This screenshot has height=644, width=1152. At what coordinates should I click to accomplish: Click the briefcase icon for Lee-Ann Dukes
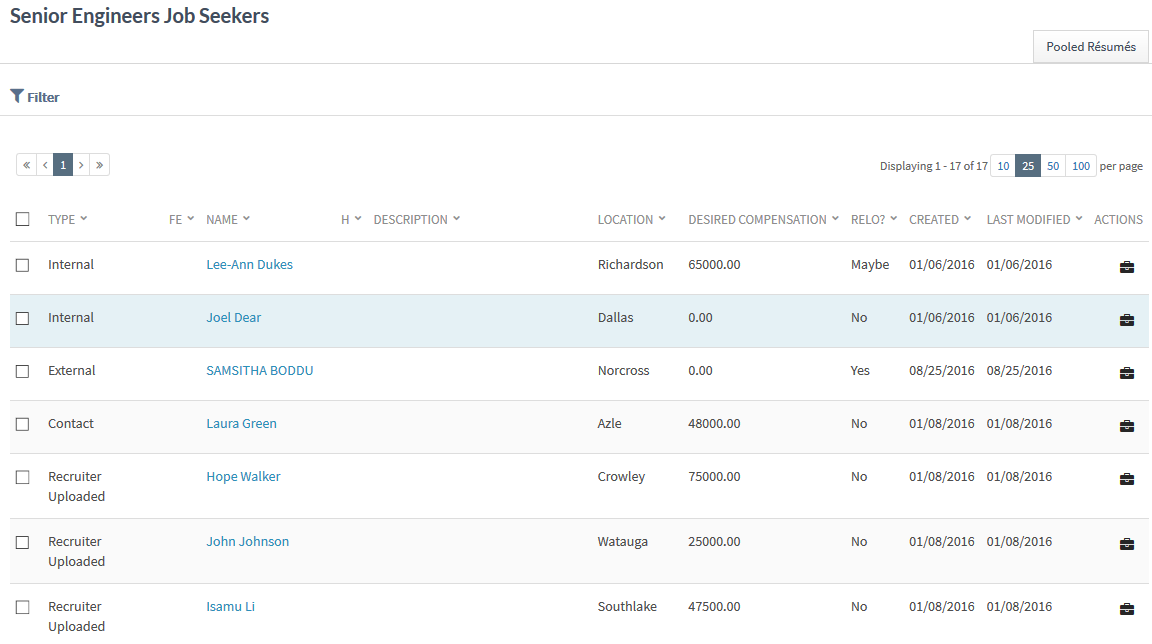click(1126, 267)
